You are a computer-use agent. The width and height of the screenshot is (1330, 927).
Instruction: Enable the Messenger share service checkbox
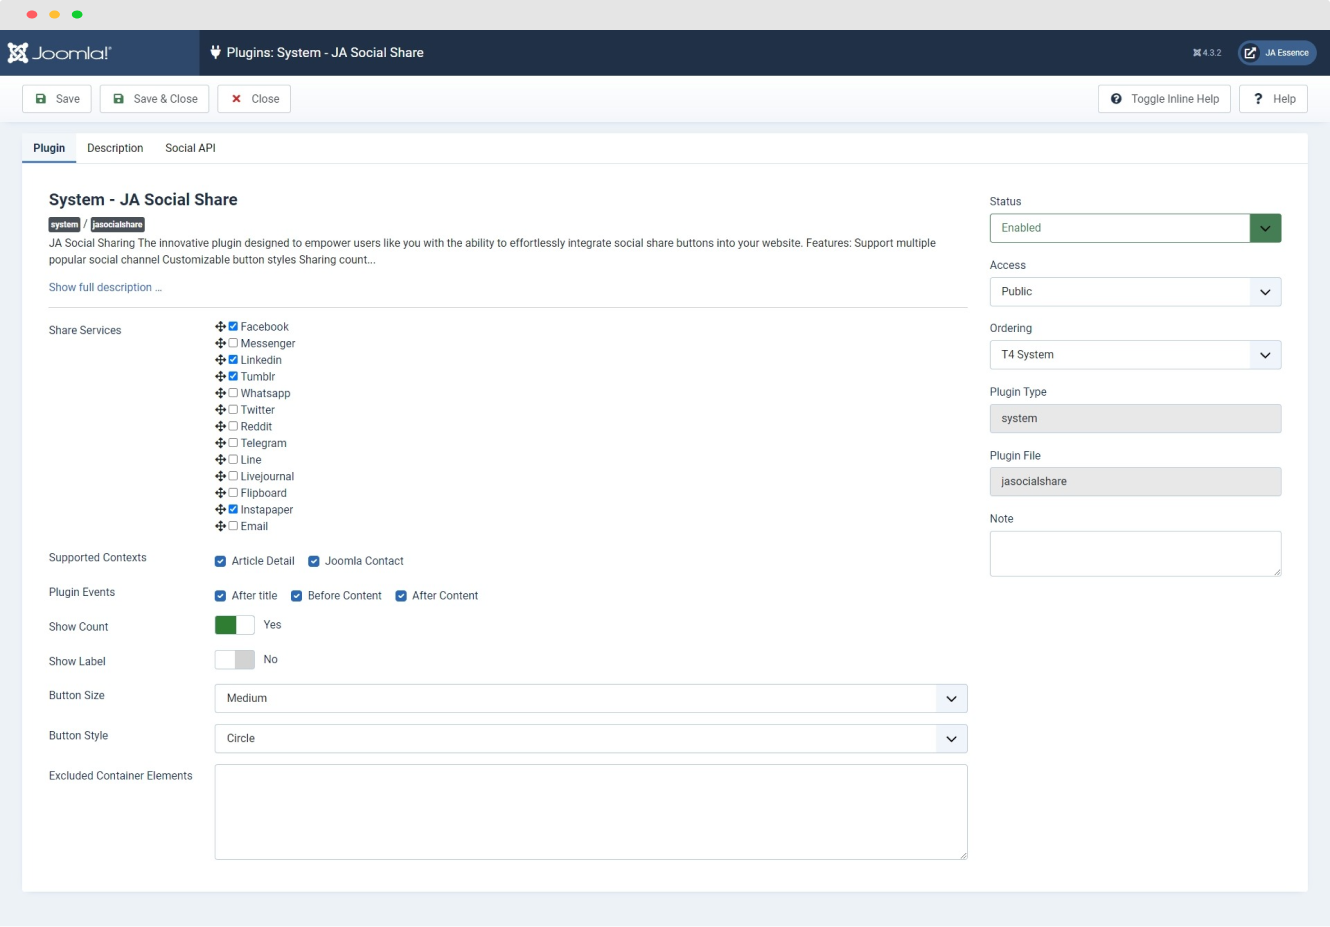[x=233, y=343]
